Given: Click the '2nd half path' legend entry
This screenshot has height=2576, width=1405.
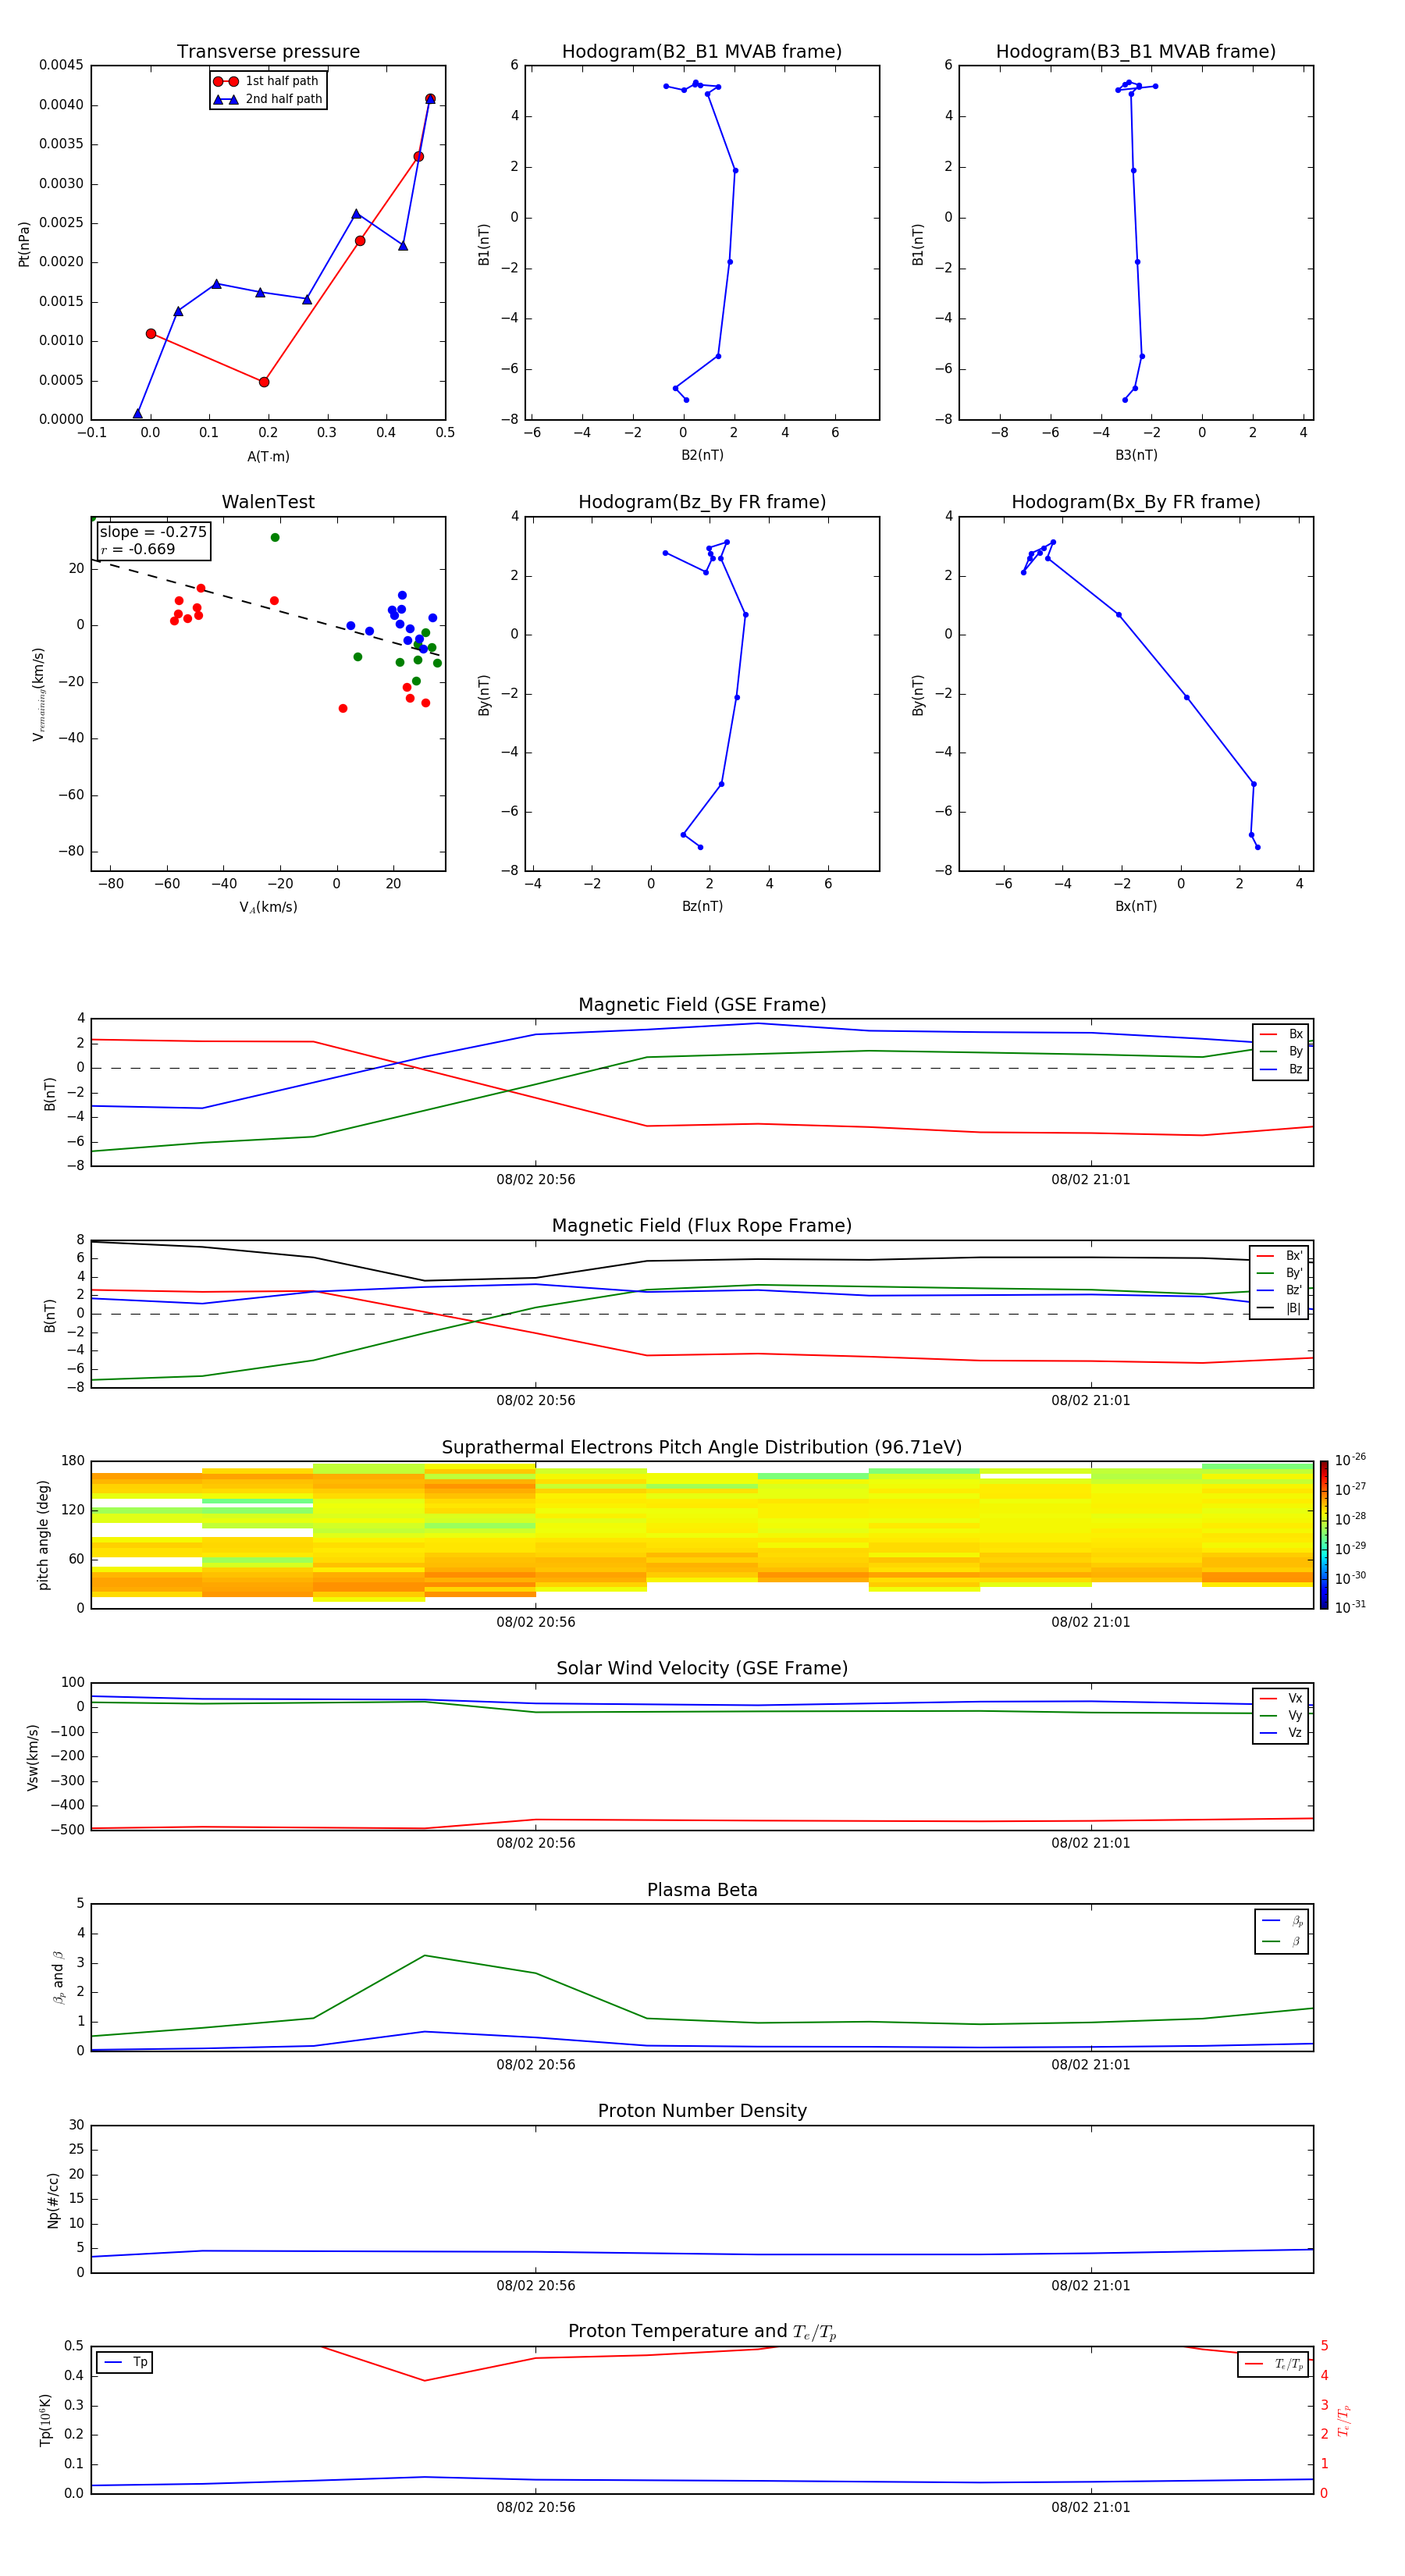Looking at the screenshot, I should [268, 99].
